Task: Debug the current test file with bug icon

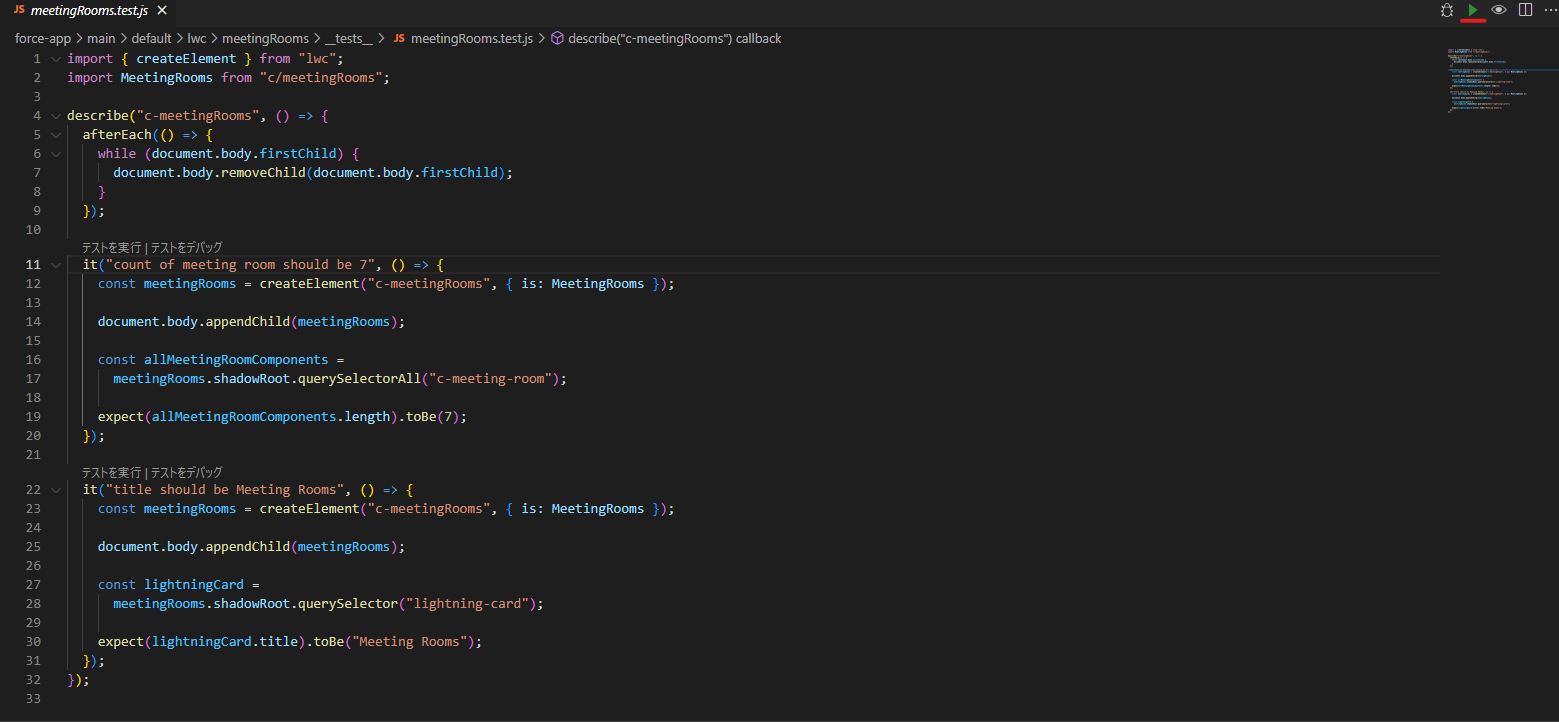Action: (x=1446, y=10)
